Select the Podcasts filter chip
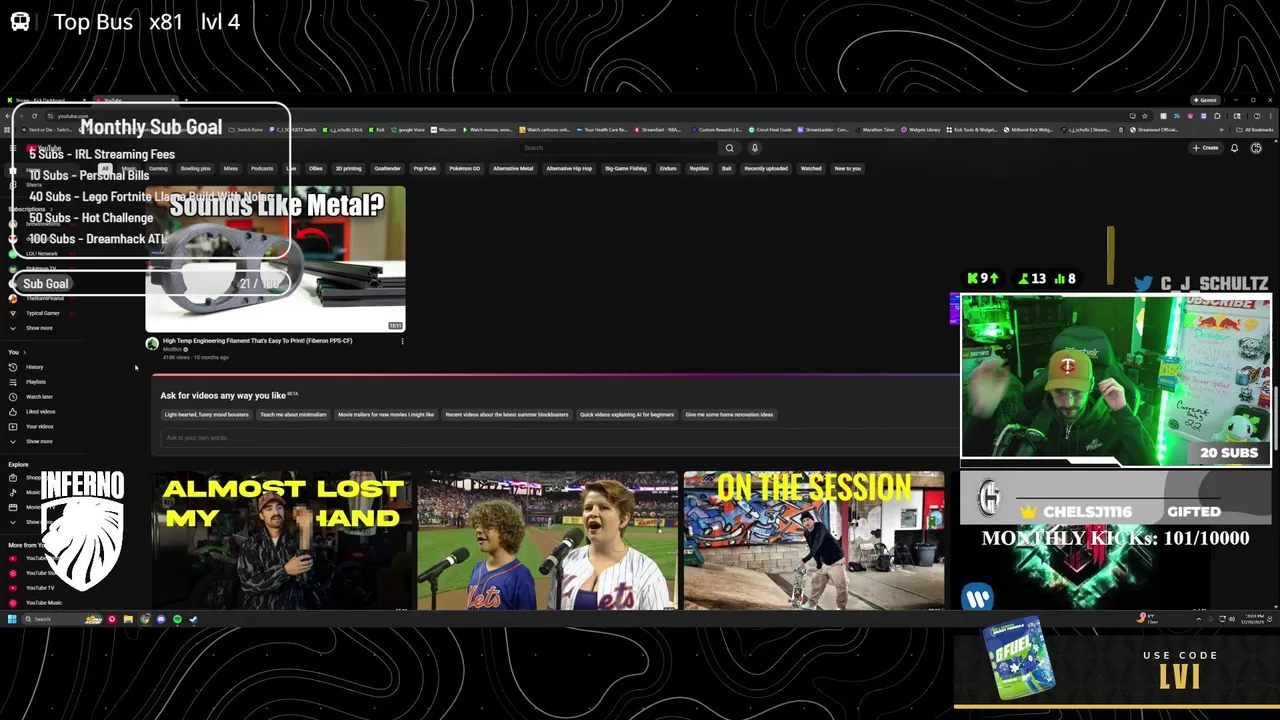The width and height of the screenshot is (1280, 720). [262, 169]
